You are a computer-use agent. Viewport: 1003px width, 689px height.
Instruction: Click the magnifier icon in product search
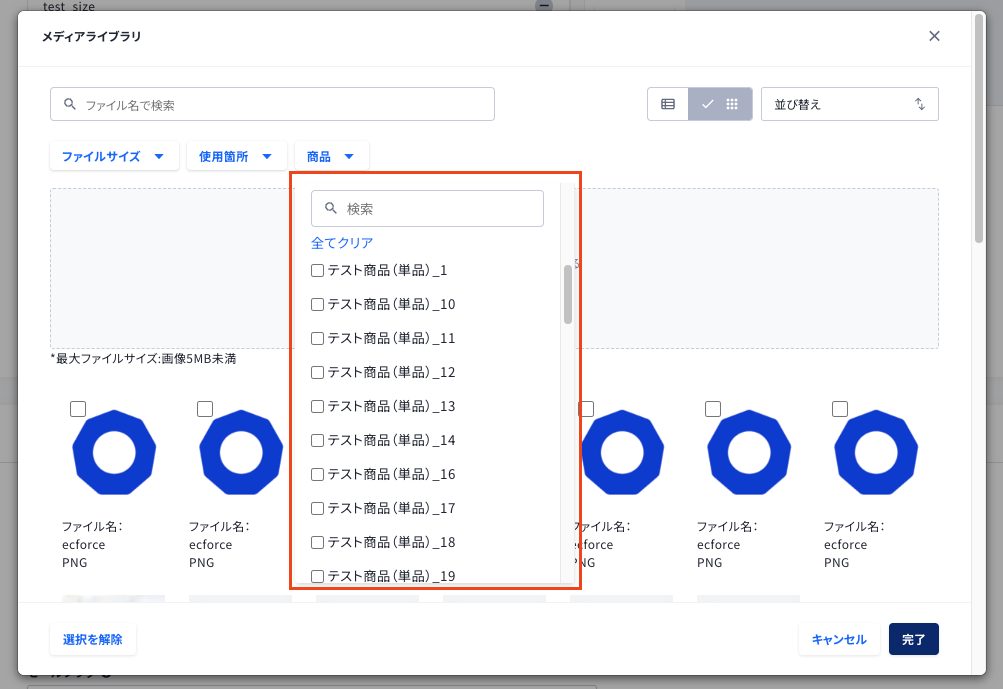coord(331,209)
